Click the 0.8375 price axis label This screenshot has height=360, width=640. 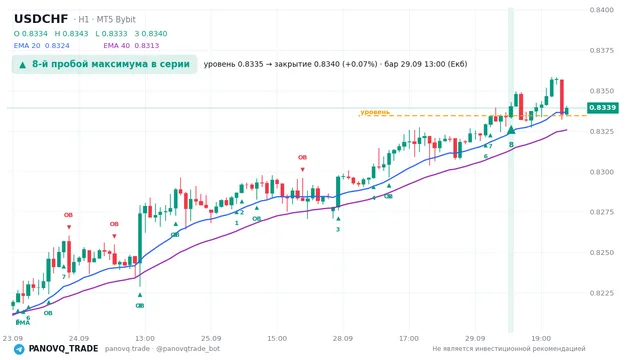[601, 51]
